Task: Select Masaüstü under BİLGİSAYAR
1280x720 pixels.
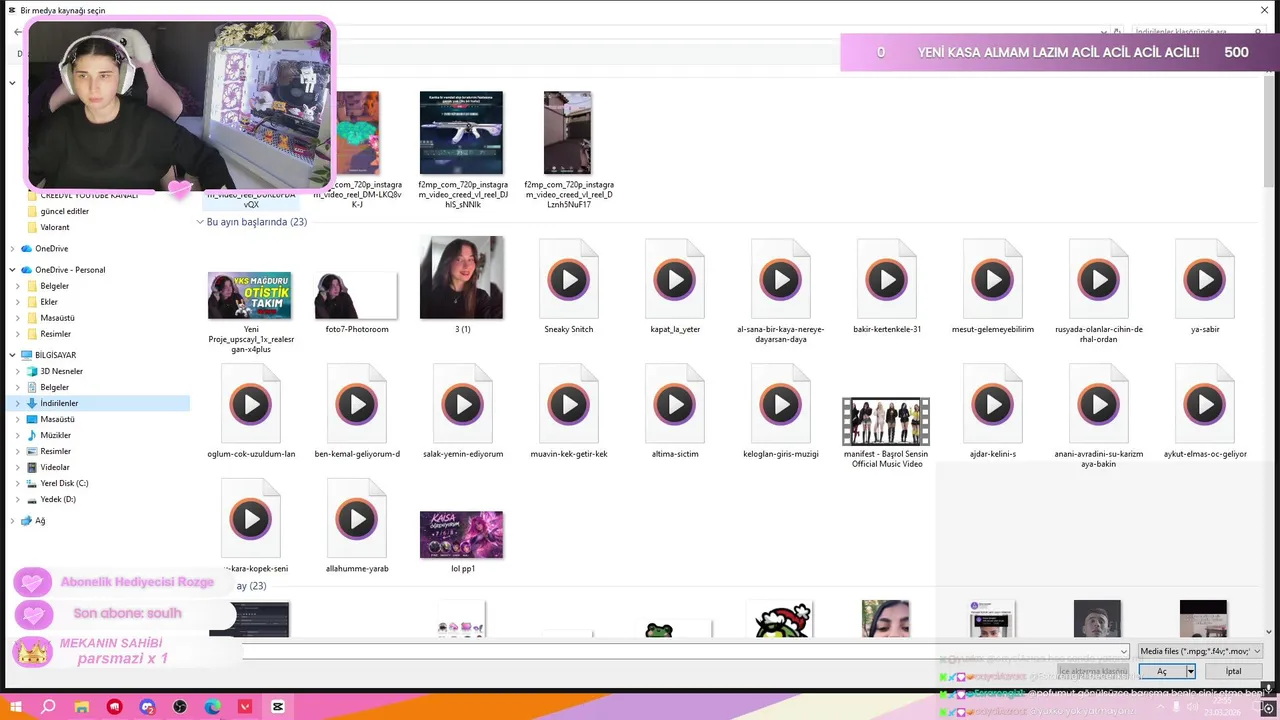Action: pos(57,419)
